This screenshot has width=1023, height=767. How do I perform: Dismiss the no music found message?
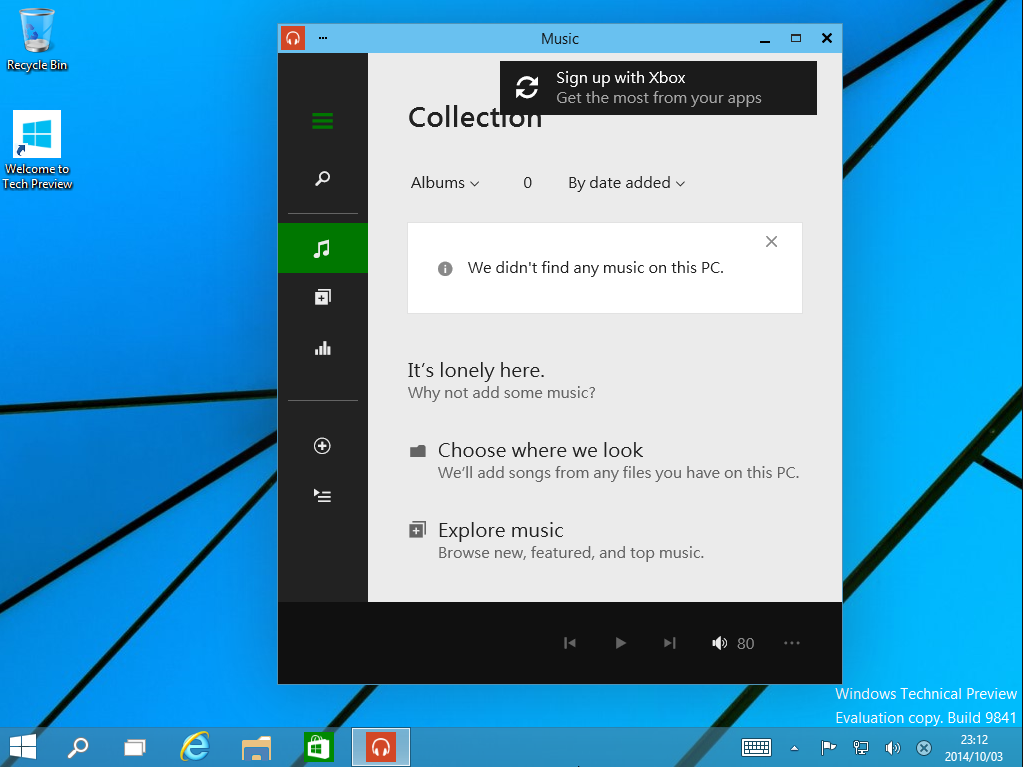(771, 242)
